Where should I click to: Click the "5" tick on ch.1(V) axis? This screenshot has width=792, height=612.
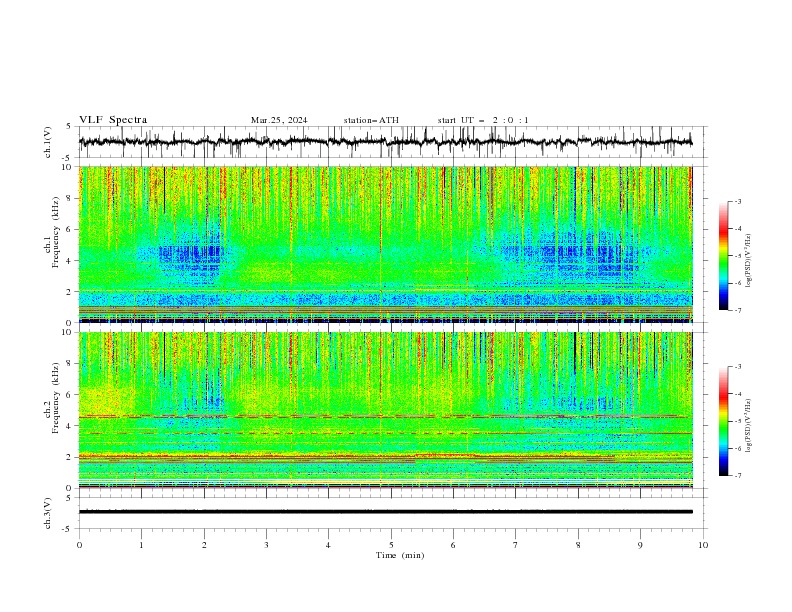(x=68, y=127)
